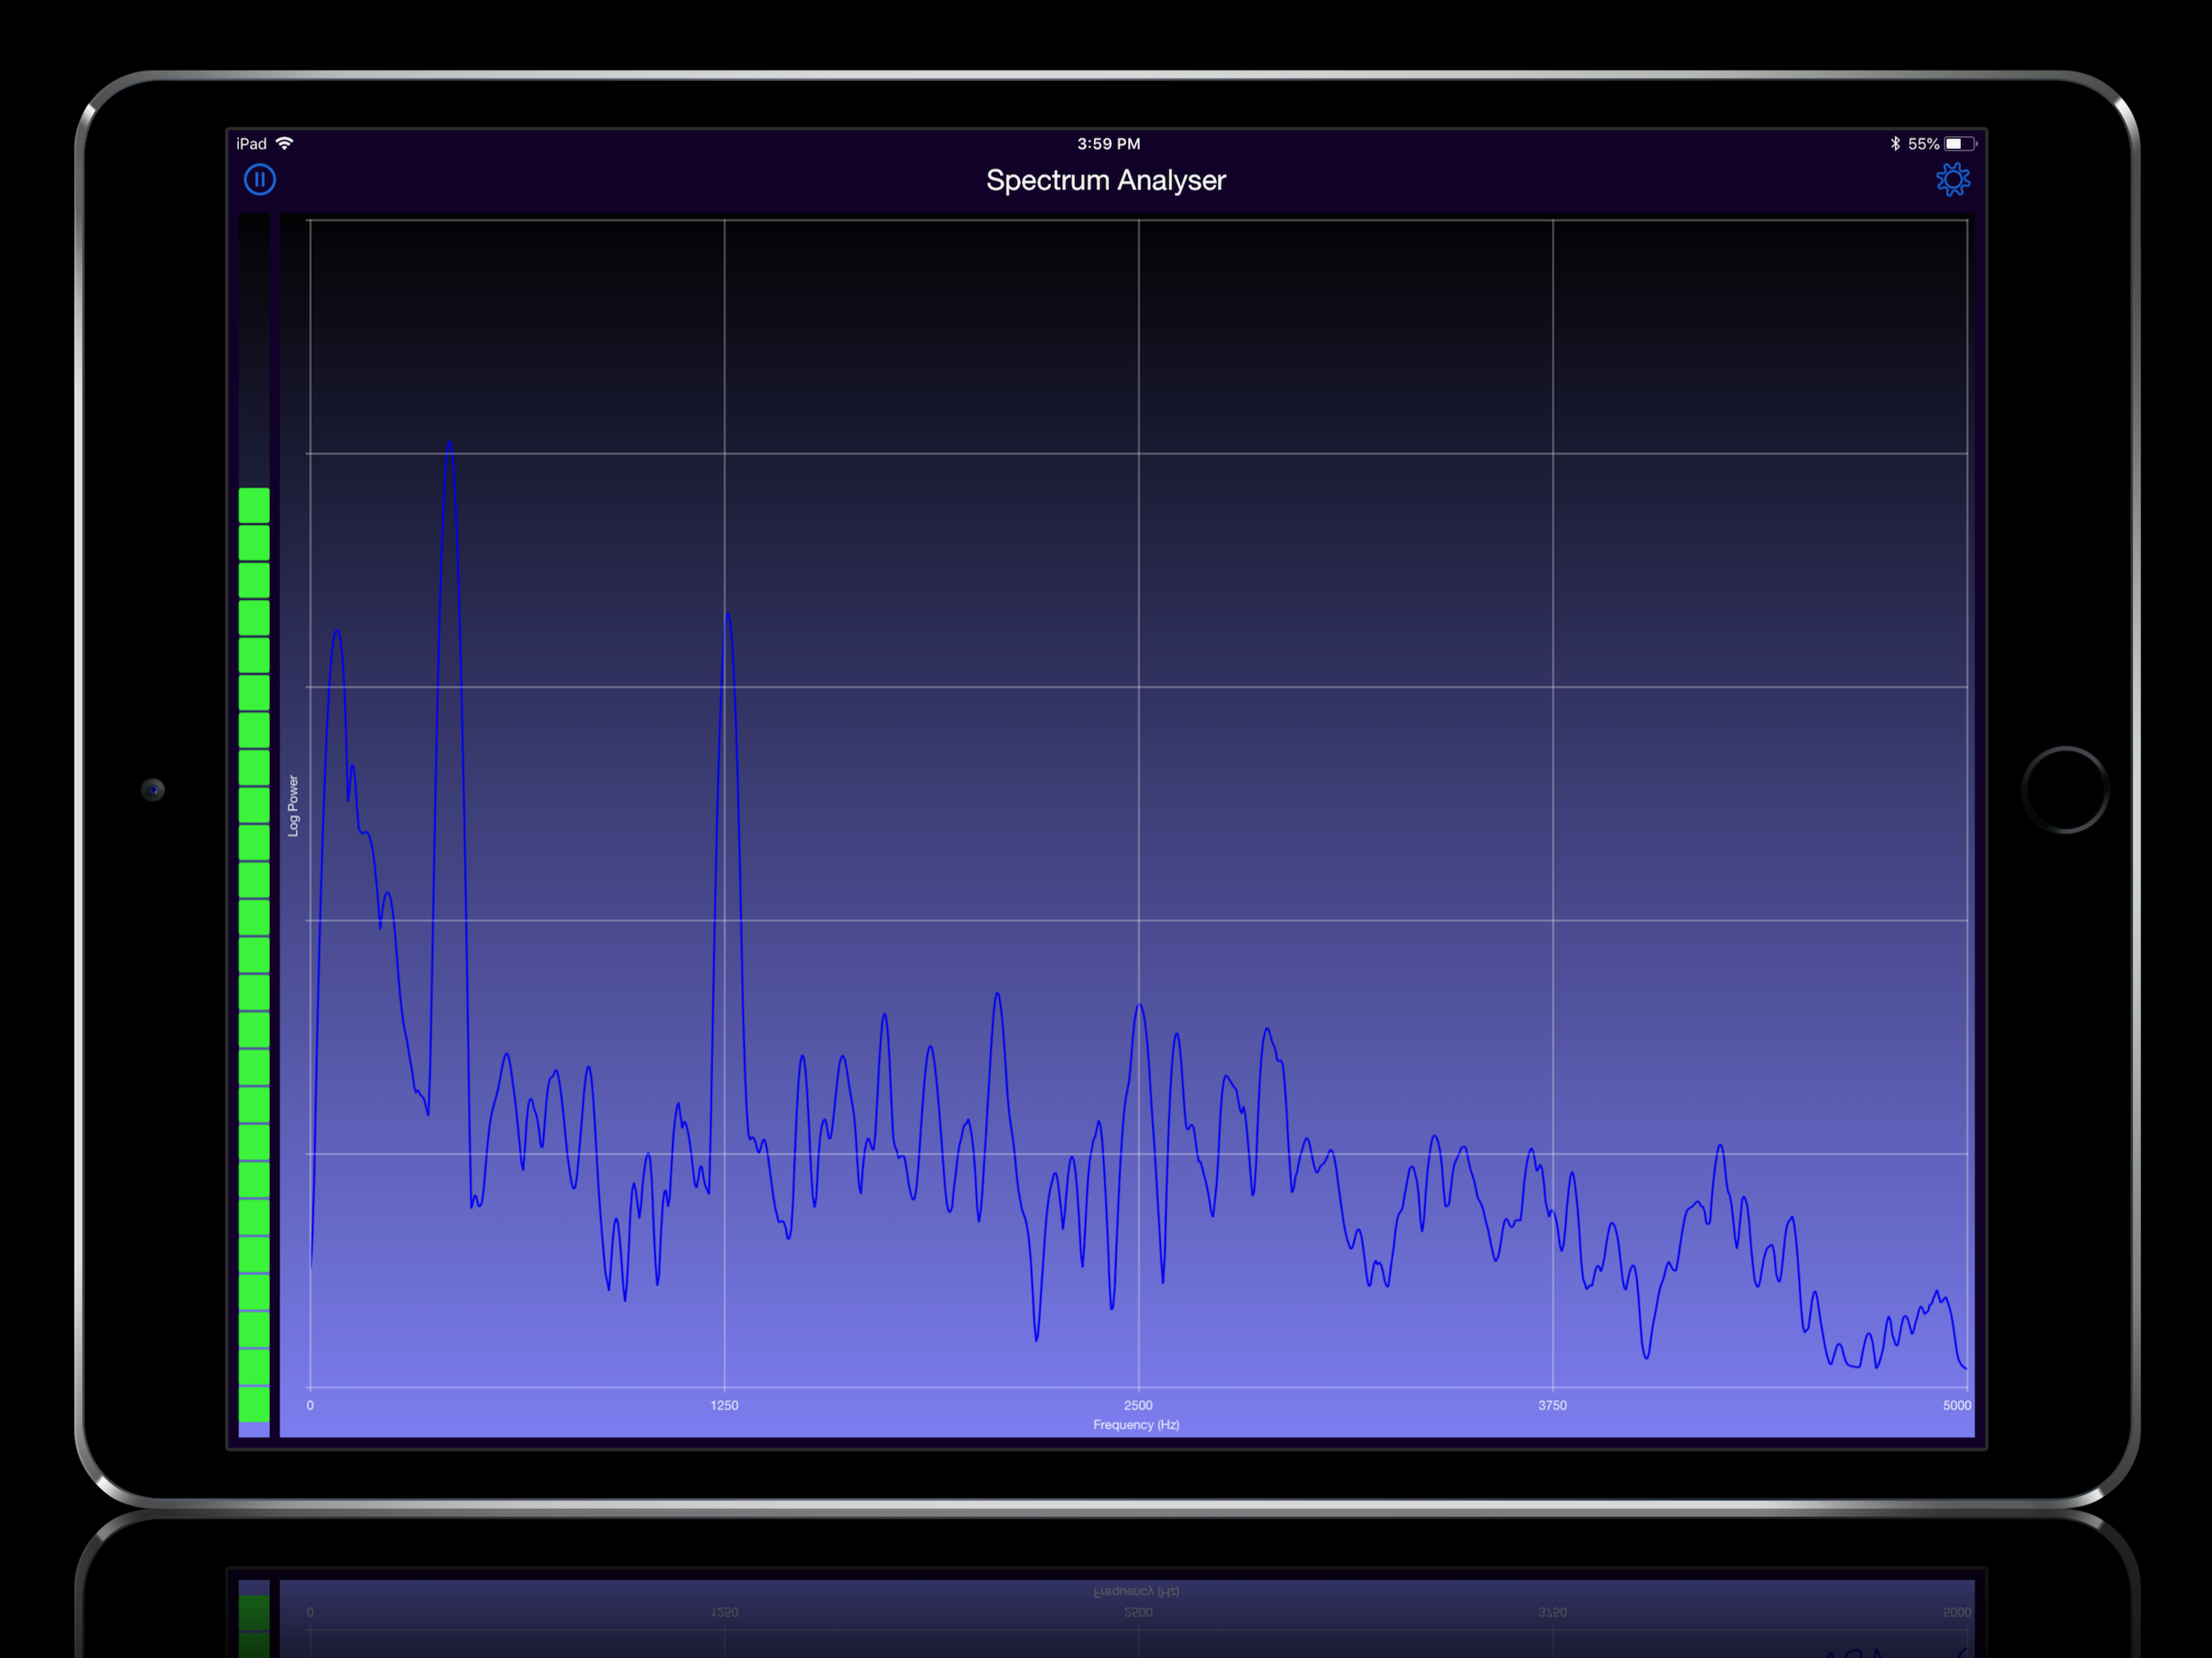The height and width of the screenshot is (1658, 2212).
Task: Click the 3750 frequency axis label
Action: (x=1552, y=1405)
